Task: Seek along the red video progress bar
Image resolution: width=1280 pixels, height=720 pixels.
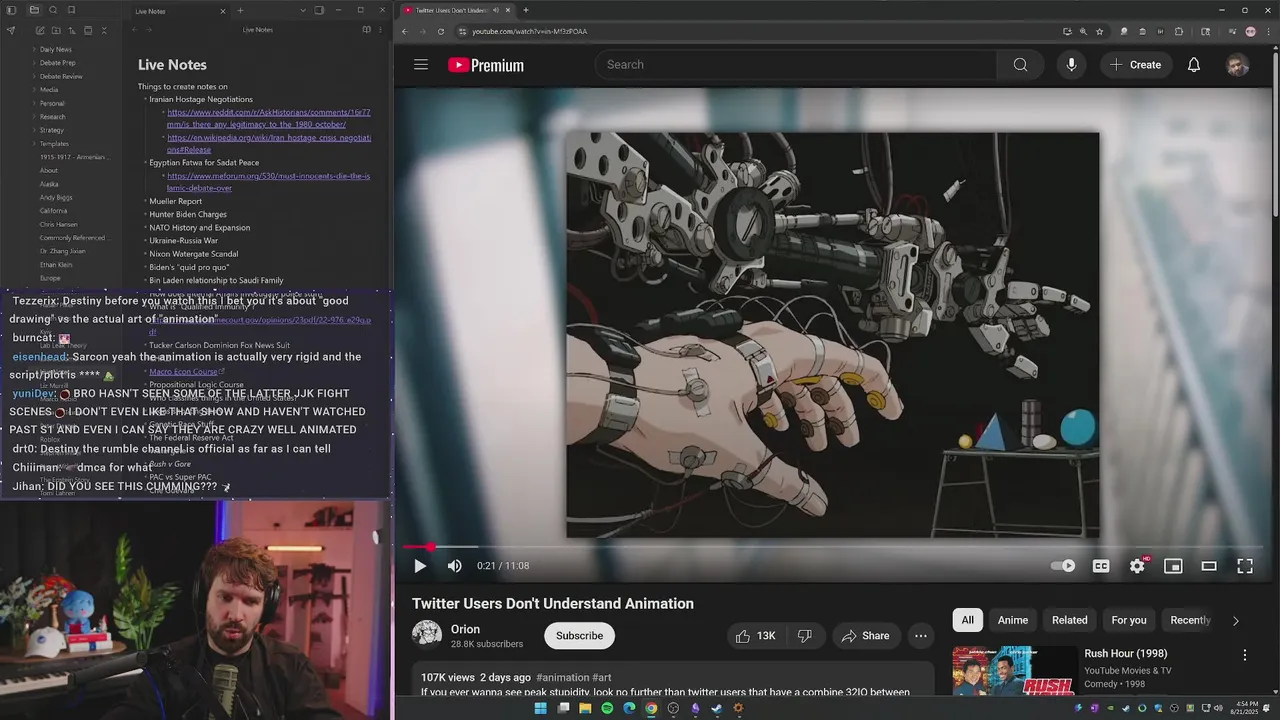Action: 833,547
